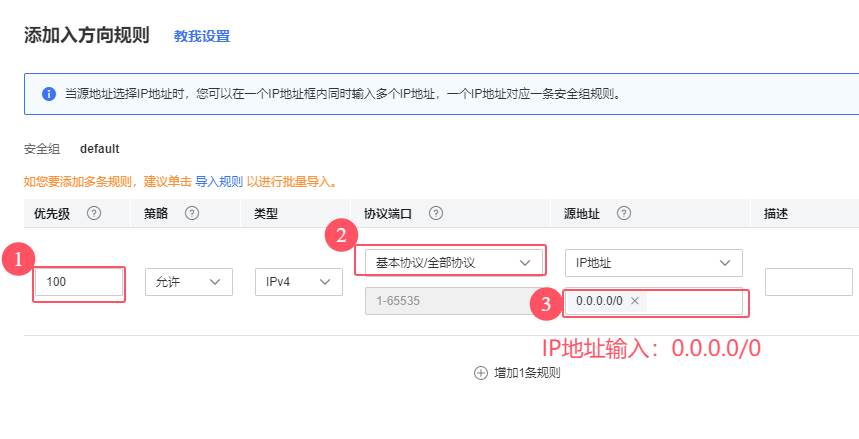Click the help icon next to 优先级

tap(94, 213)
